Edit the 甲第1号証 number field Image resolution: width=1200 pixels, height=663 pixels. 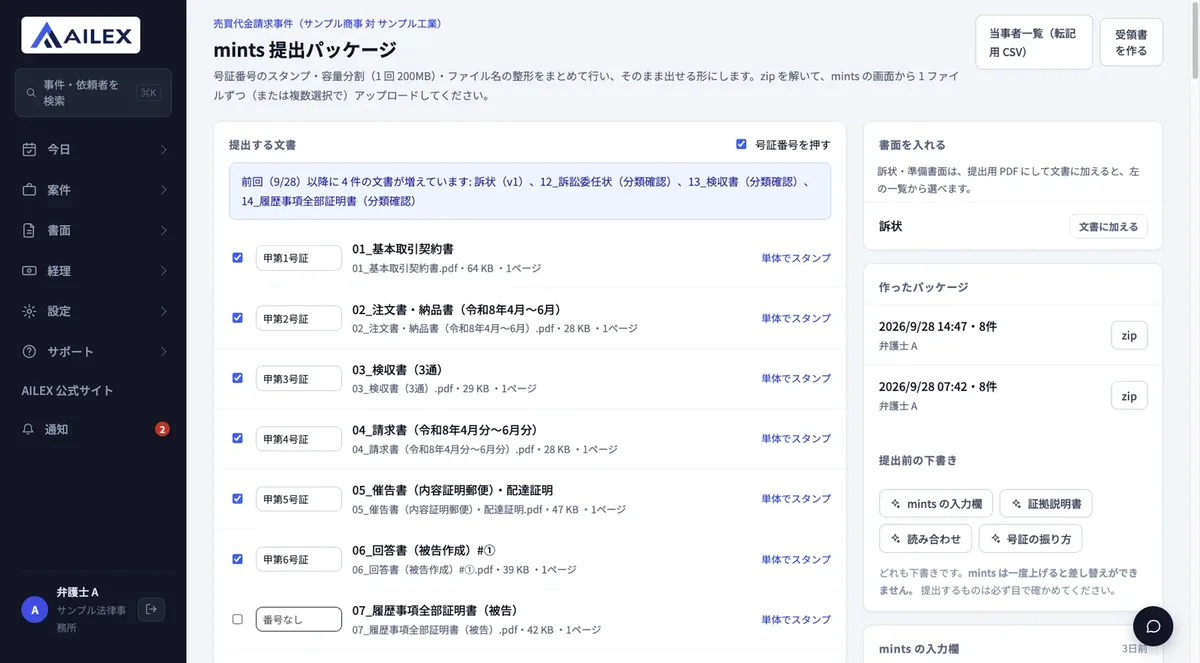point(299,258)
